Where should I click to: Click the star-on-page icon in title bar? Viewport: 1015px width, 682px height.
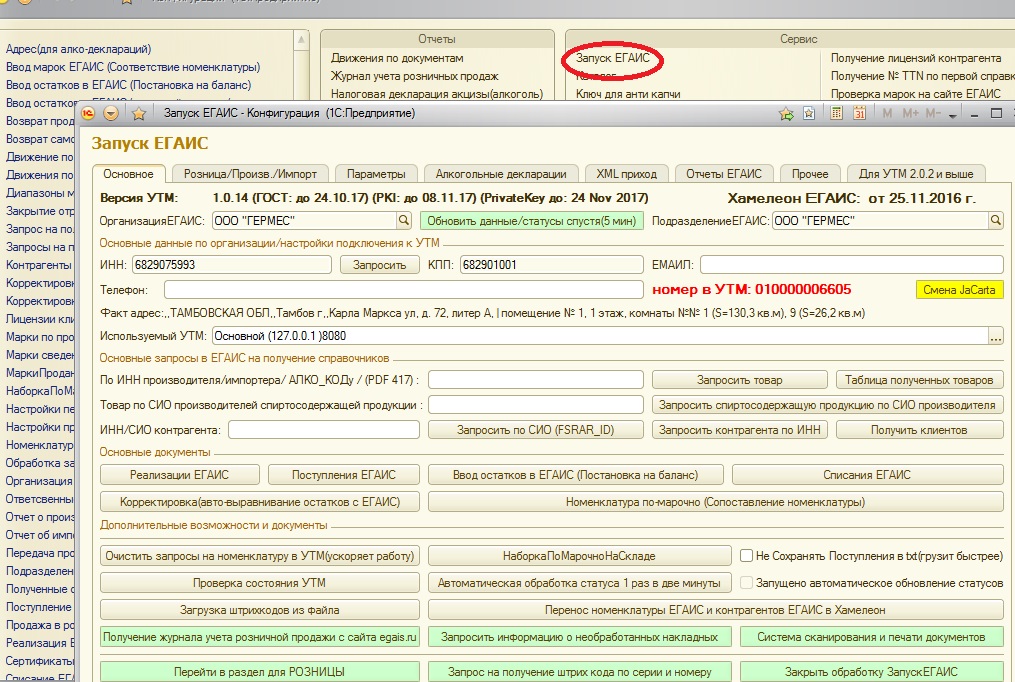(x=811, y=114)
